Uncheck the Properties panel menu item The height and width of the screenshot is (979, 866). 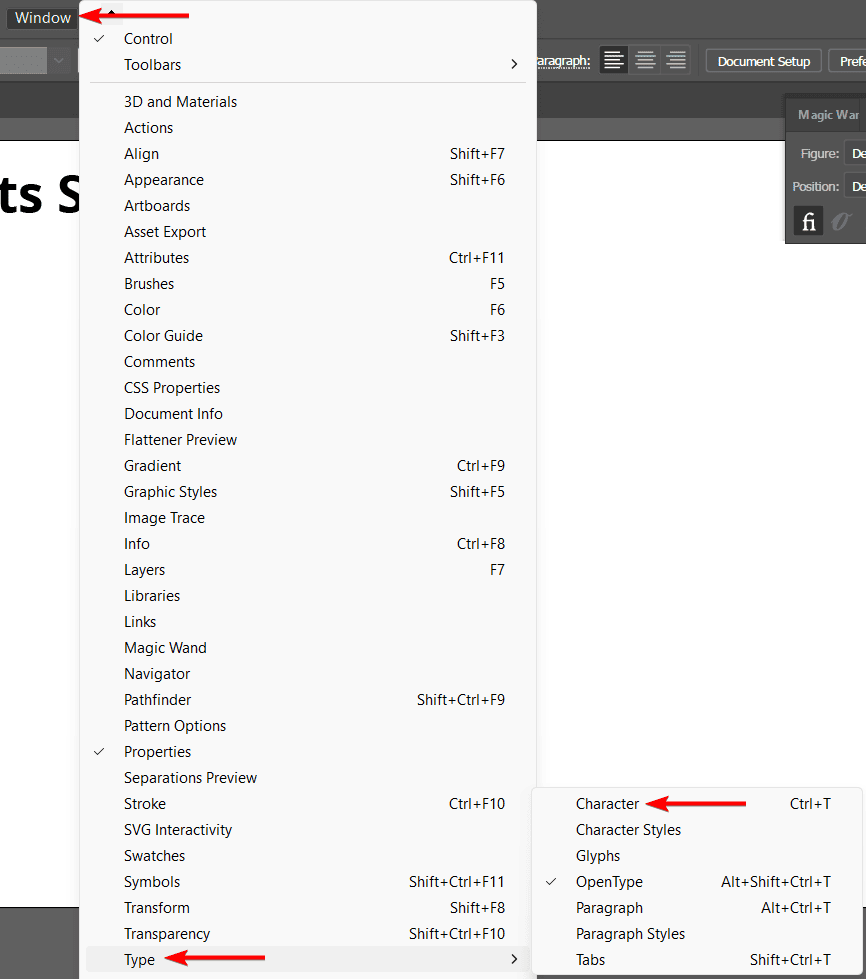(x=157, y=752)
